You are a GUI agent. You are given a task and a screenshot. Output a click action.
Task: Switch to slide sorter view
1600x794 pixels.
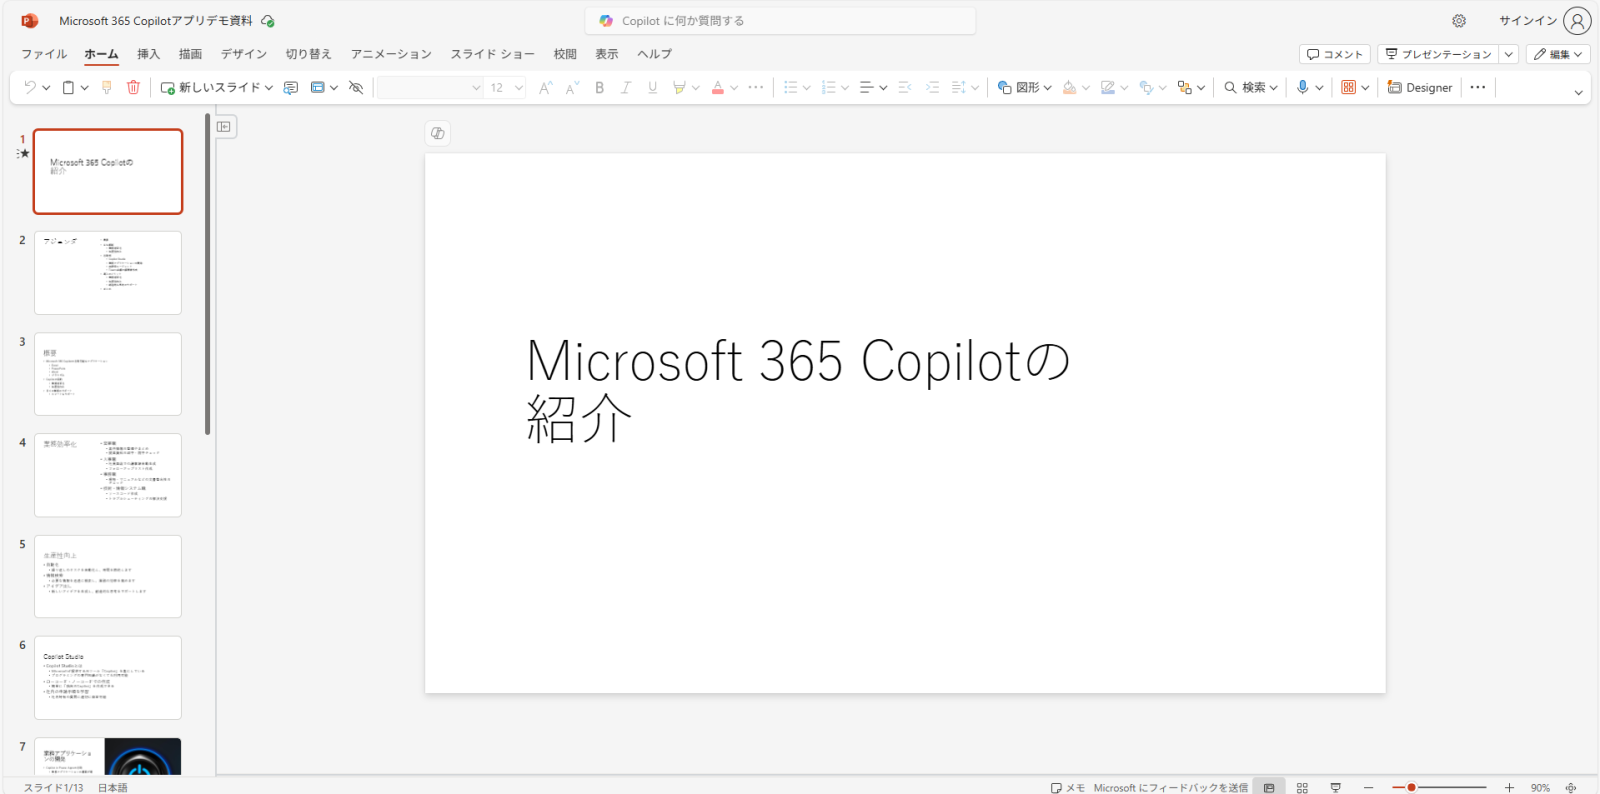point(1302,787)
